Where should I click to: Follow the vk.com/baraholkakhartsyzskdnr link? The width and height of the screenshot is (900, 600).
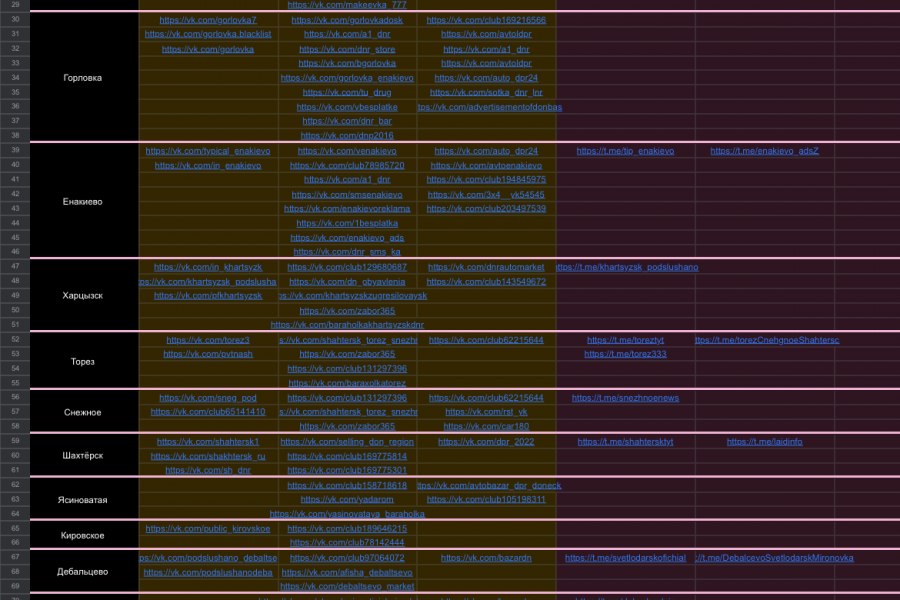(347, 325)
